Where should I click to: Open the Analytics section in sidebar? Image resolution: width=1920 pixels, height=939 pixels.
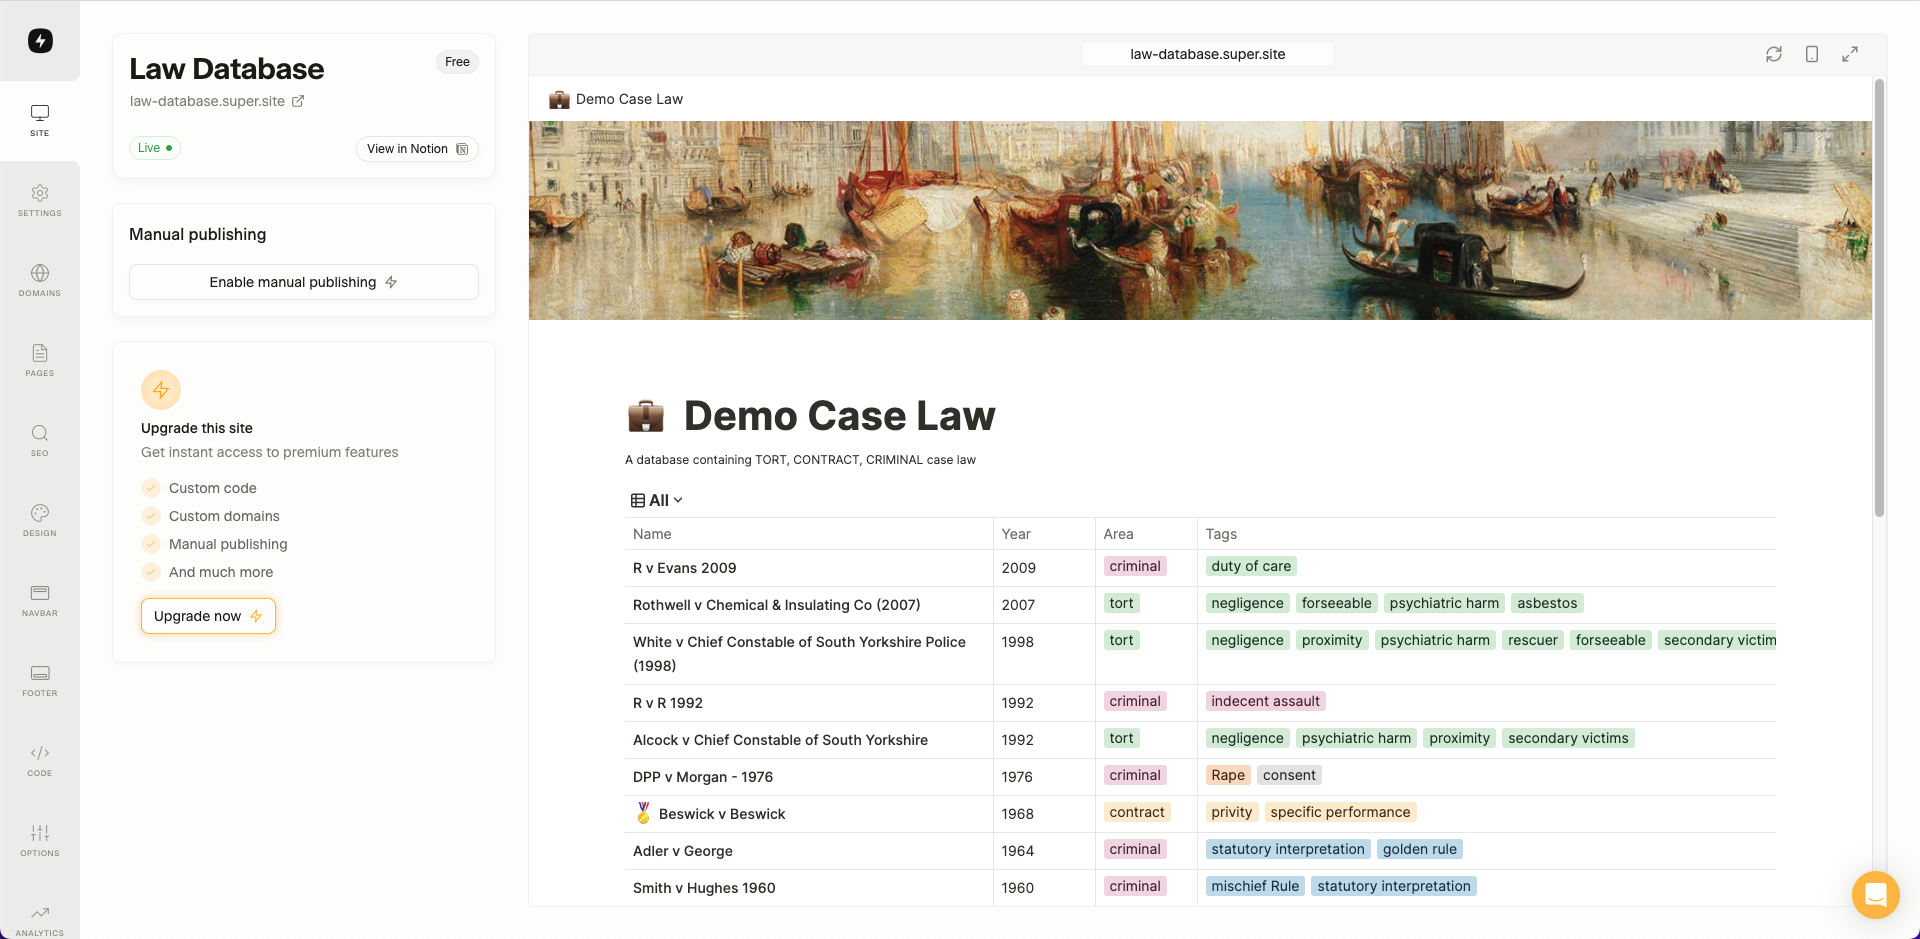point(40,920)
